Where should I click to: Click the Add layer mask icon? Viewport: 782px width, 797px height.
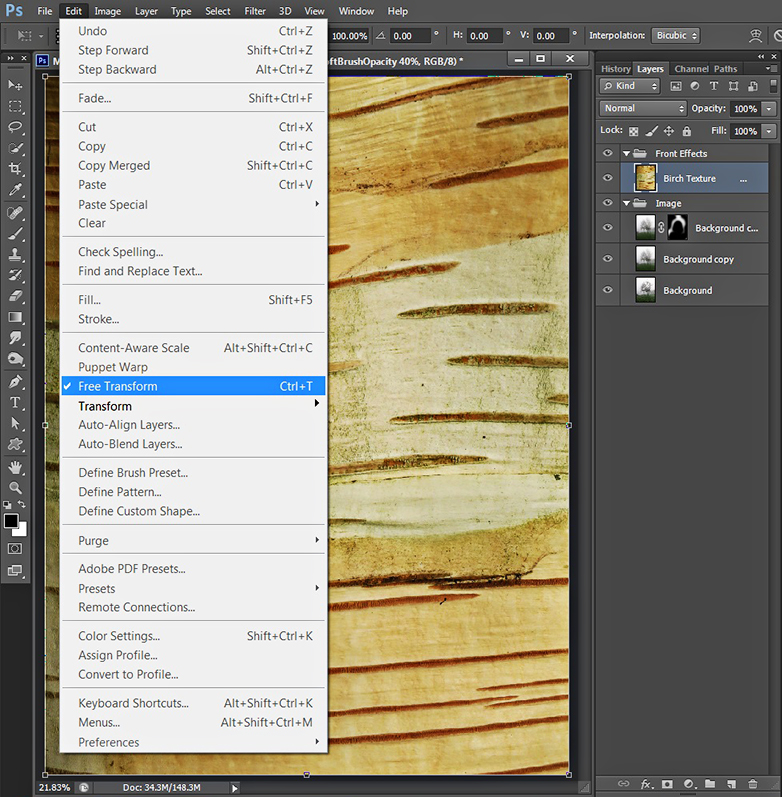(x=668, y=784)
